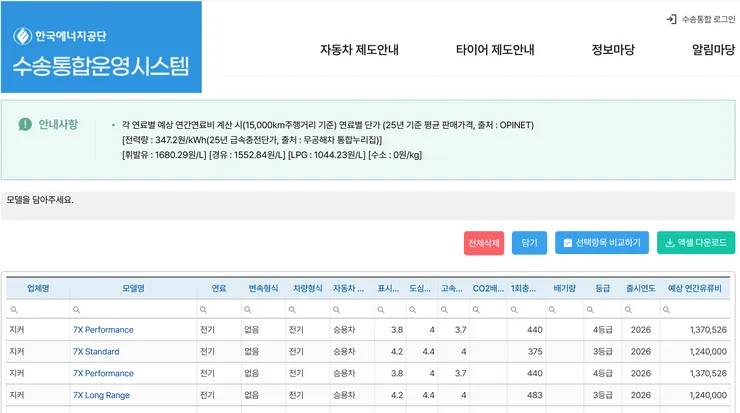Sort by the 고속... column header

[452, 288]
